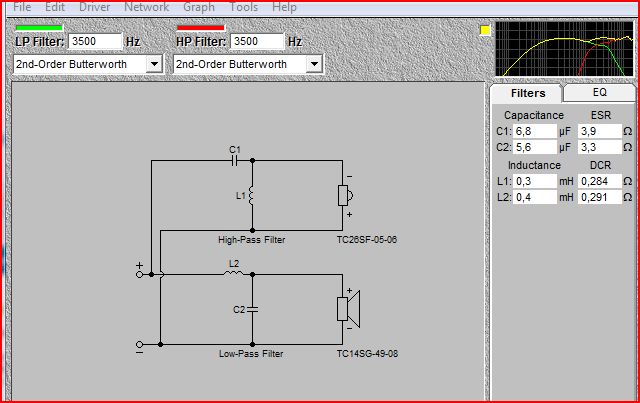Click the Inductance heading
Screen dimensions: 640x403
coord(534,165)
